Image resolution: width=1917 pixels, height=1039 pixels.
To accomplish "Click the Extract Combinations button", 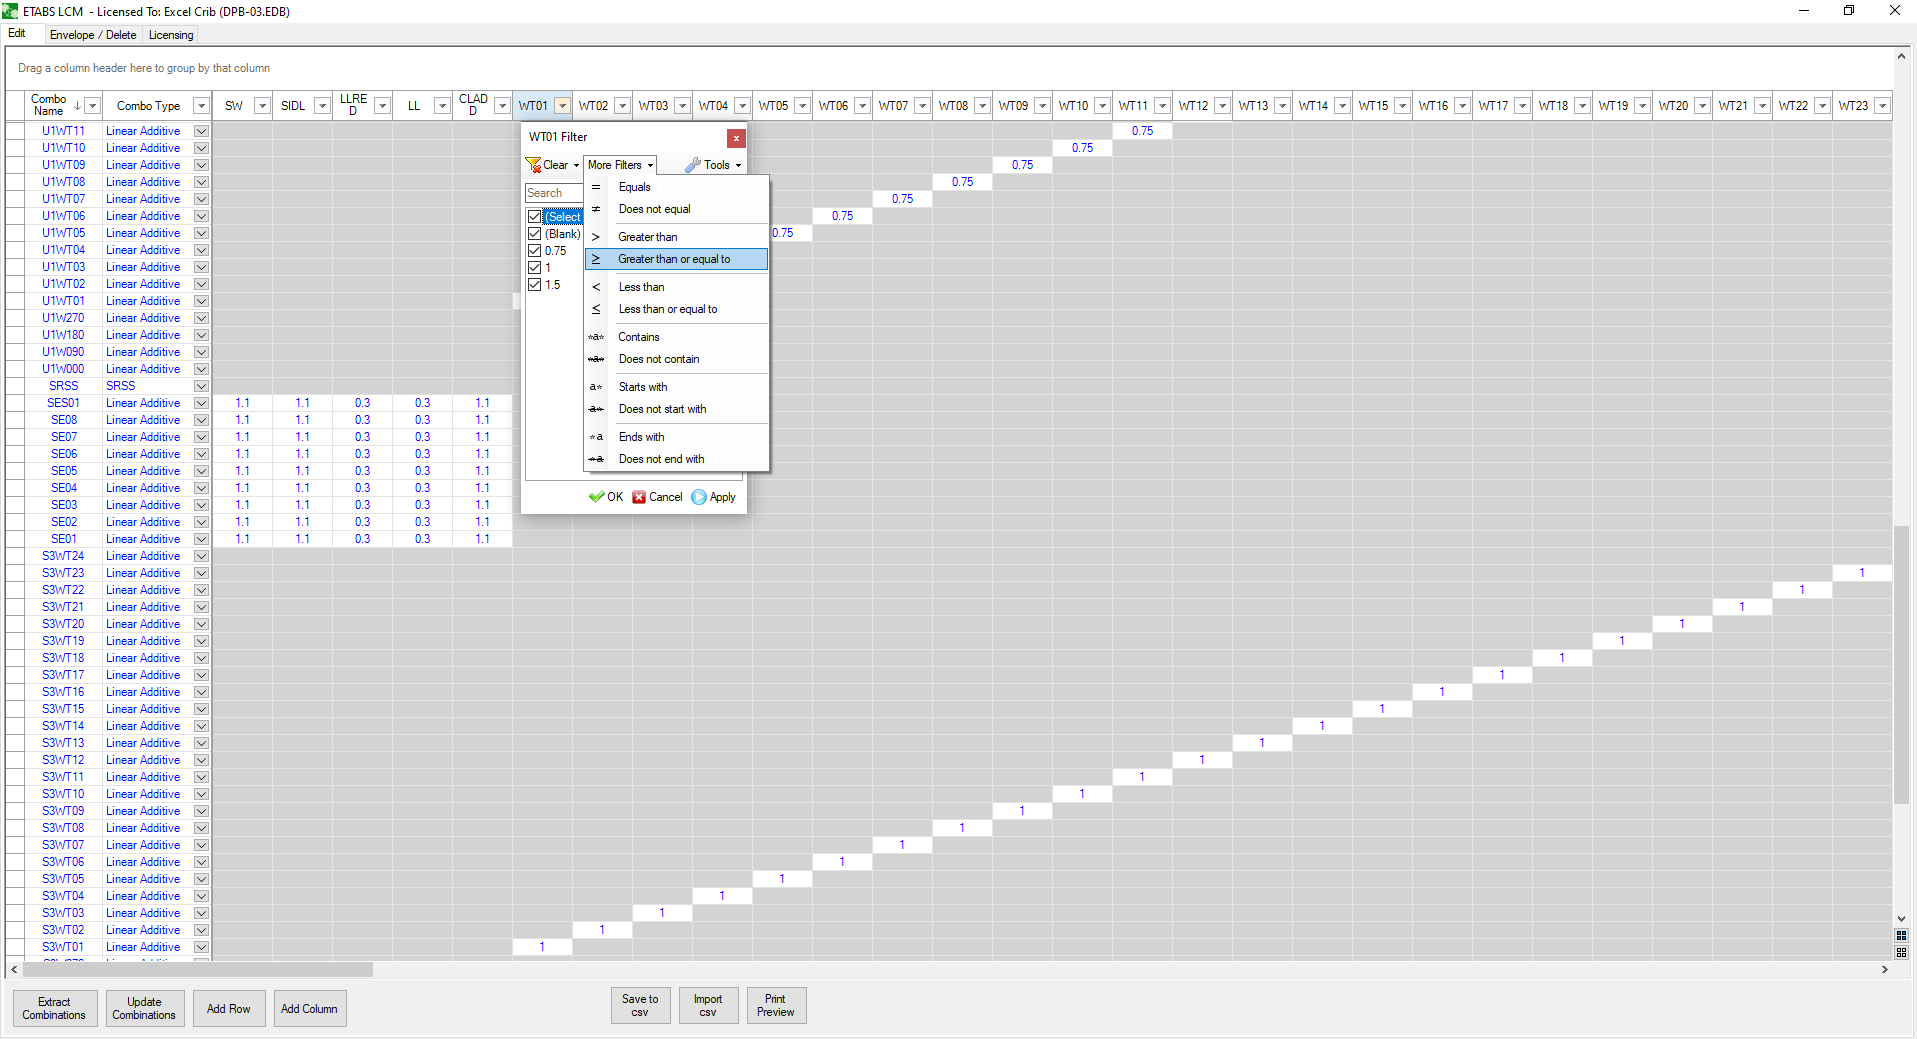I will [x=55, y=1008].
